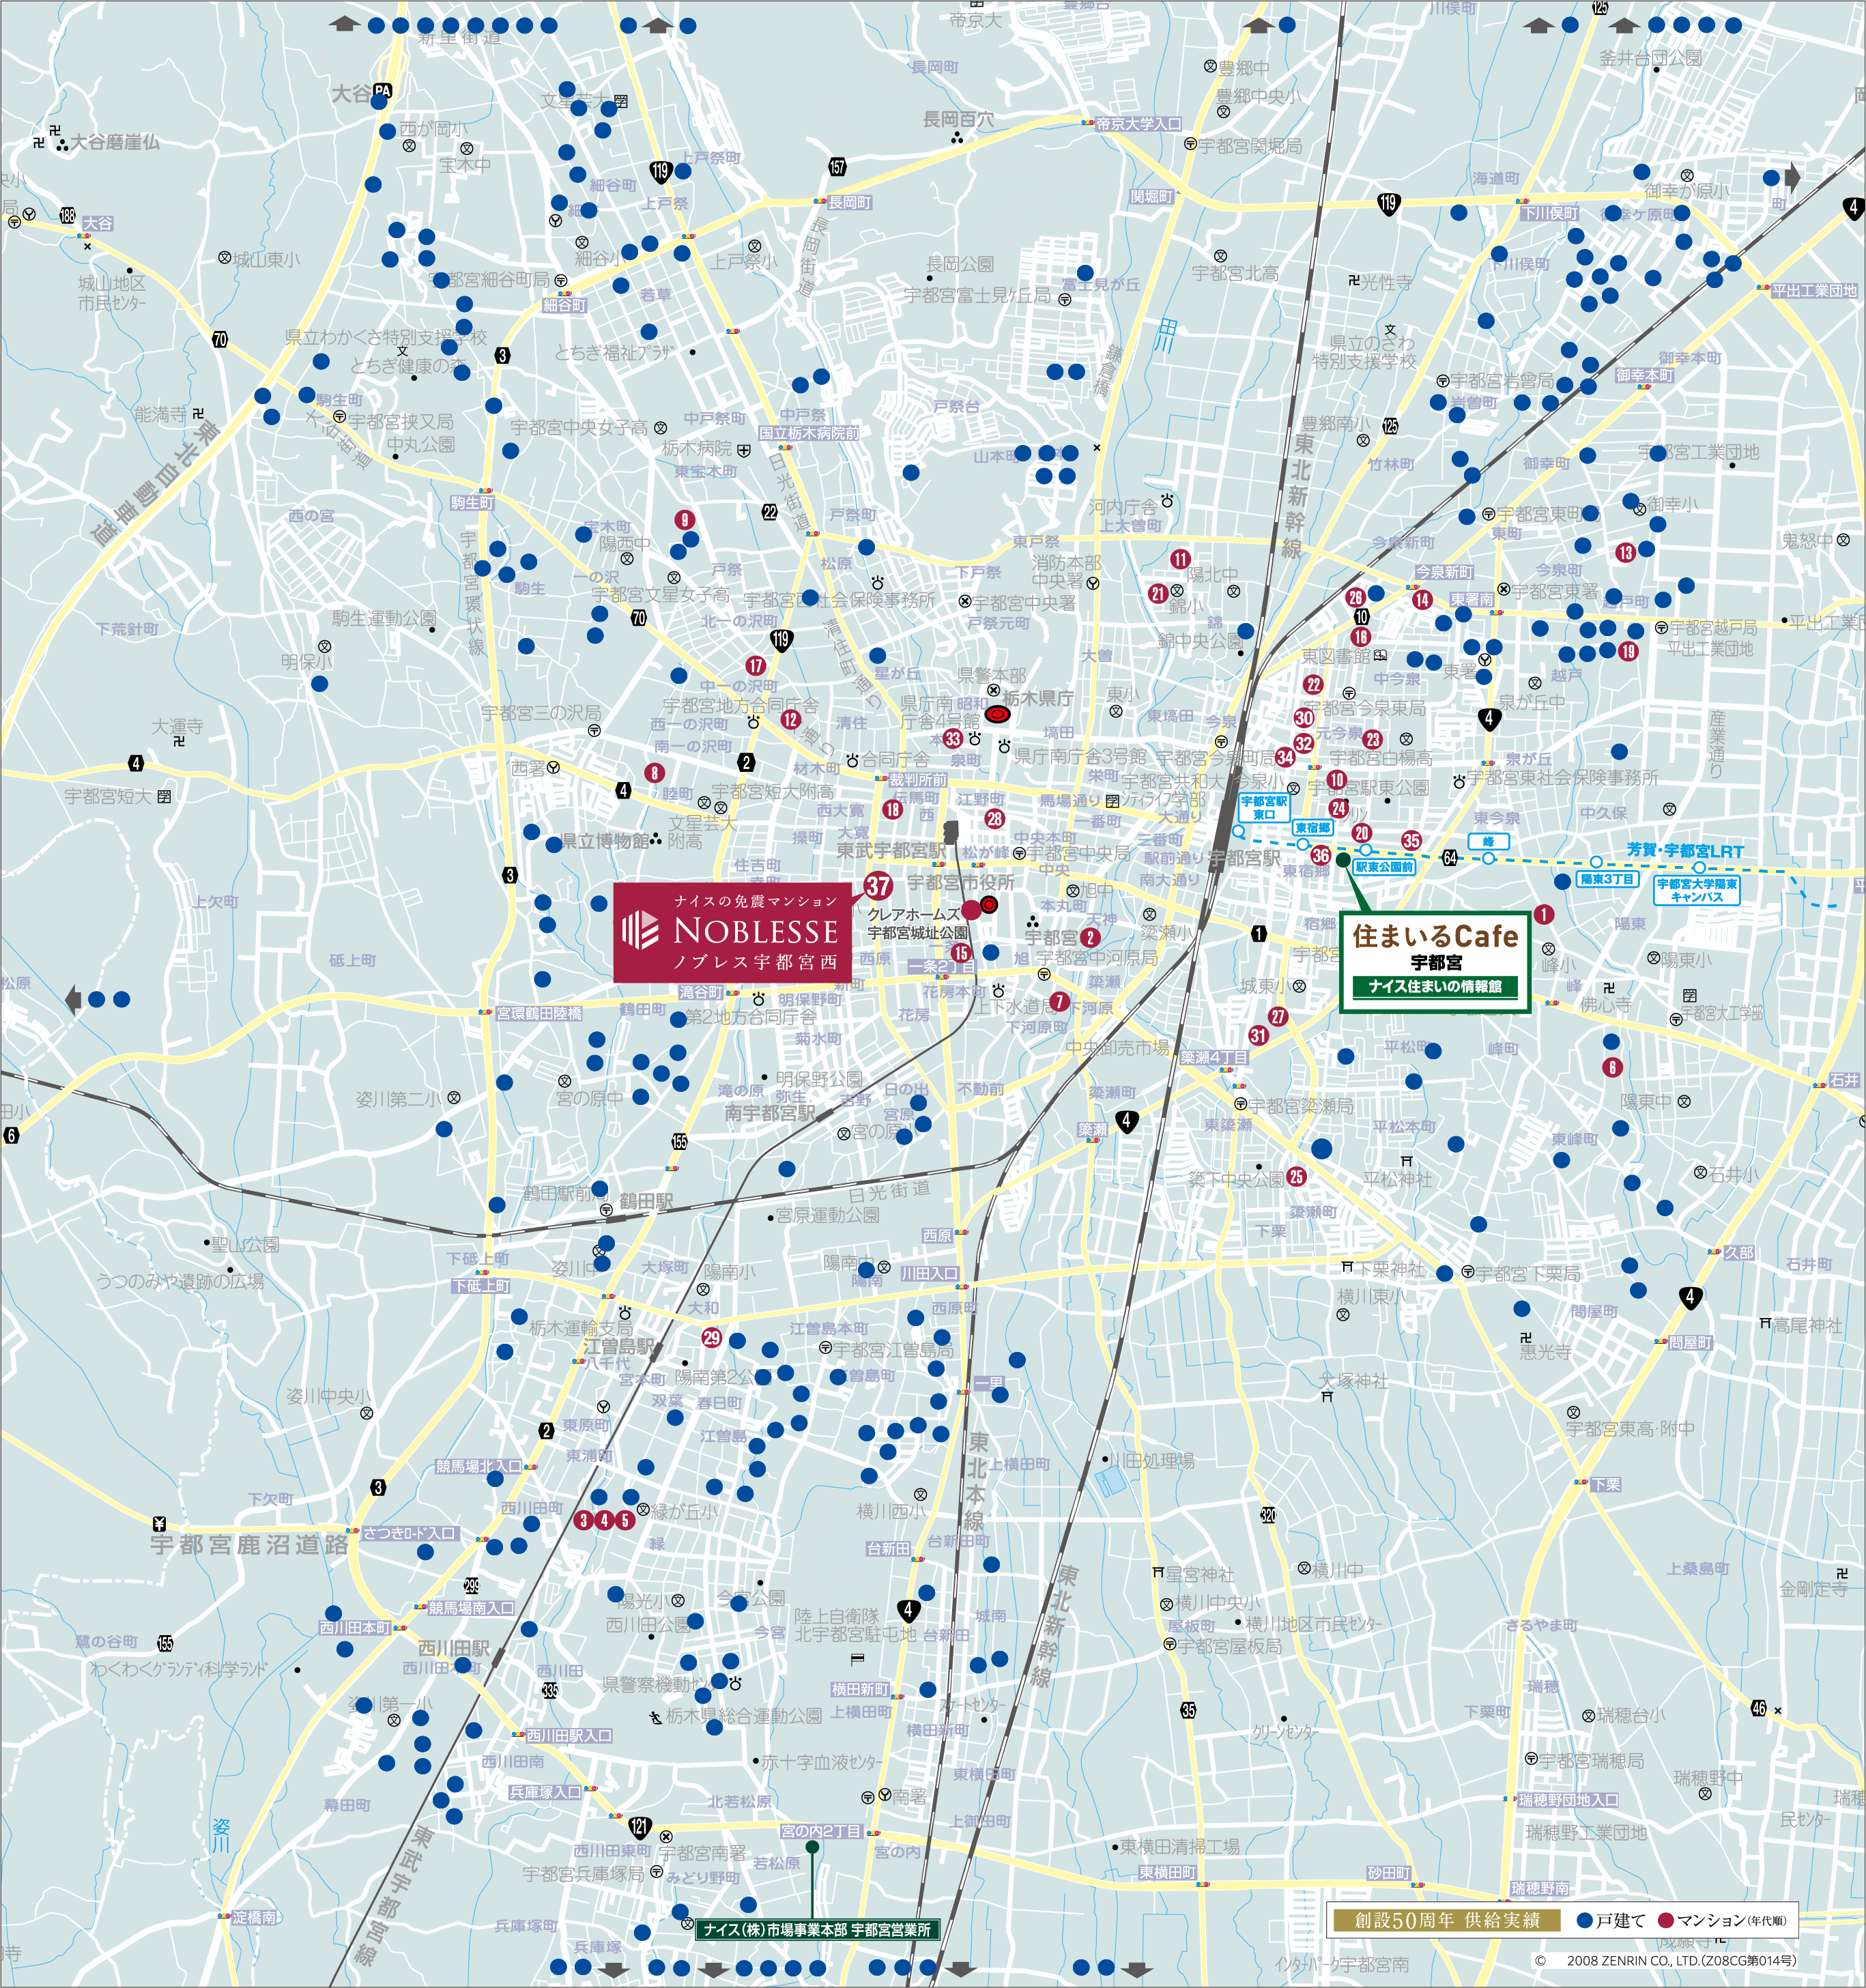
Task: Click red mansion marker 19
Action: click(x=1629, y=651)
